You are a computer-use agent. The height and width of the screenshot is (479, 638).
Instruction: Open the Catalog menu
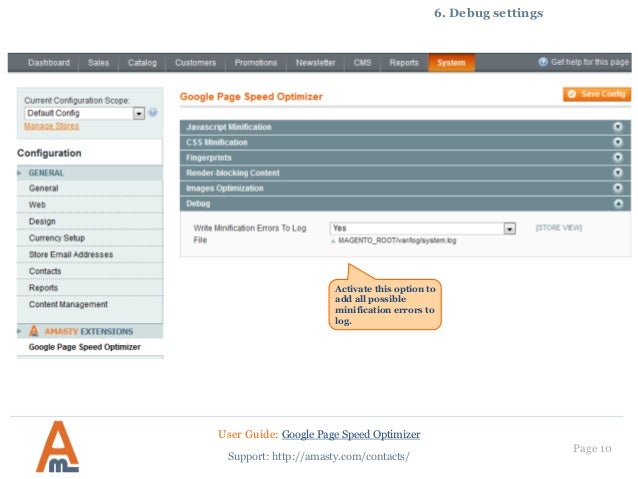point(142,63)
